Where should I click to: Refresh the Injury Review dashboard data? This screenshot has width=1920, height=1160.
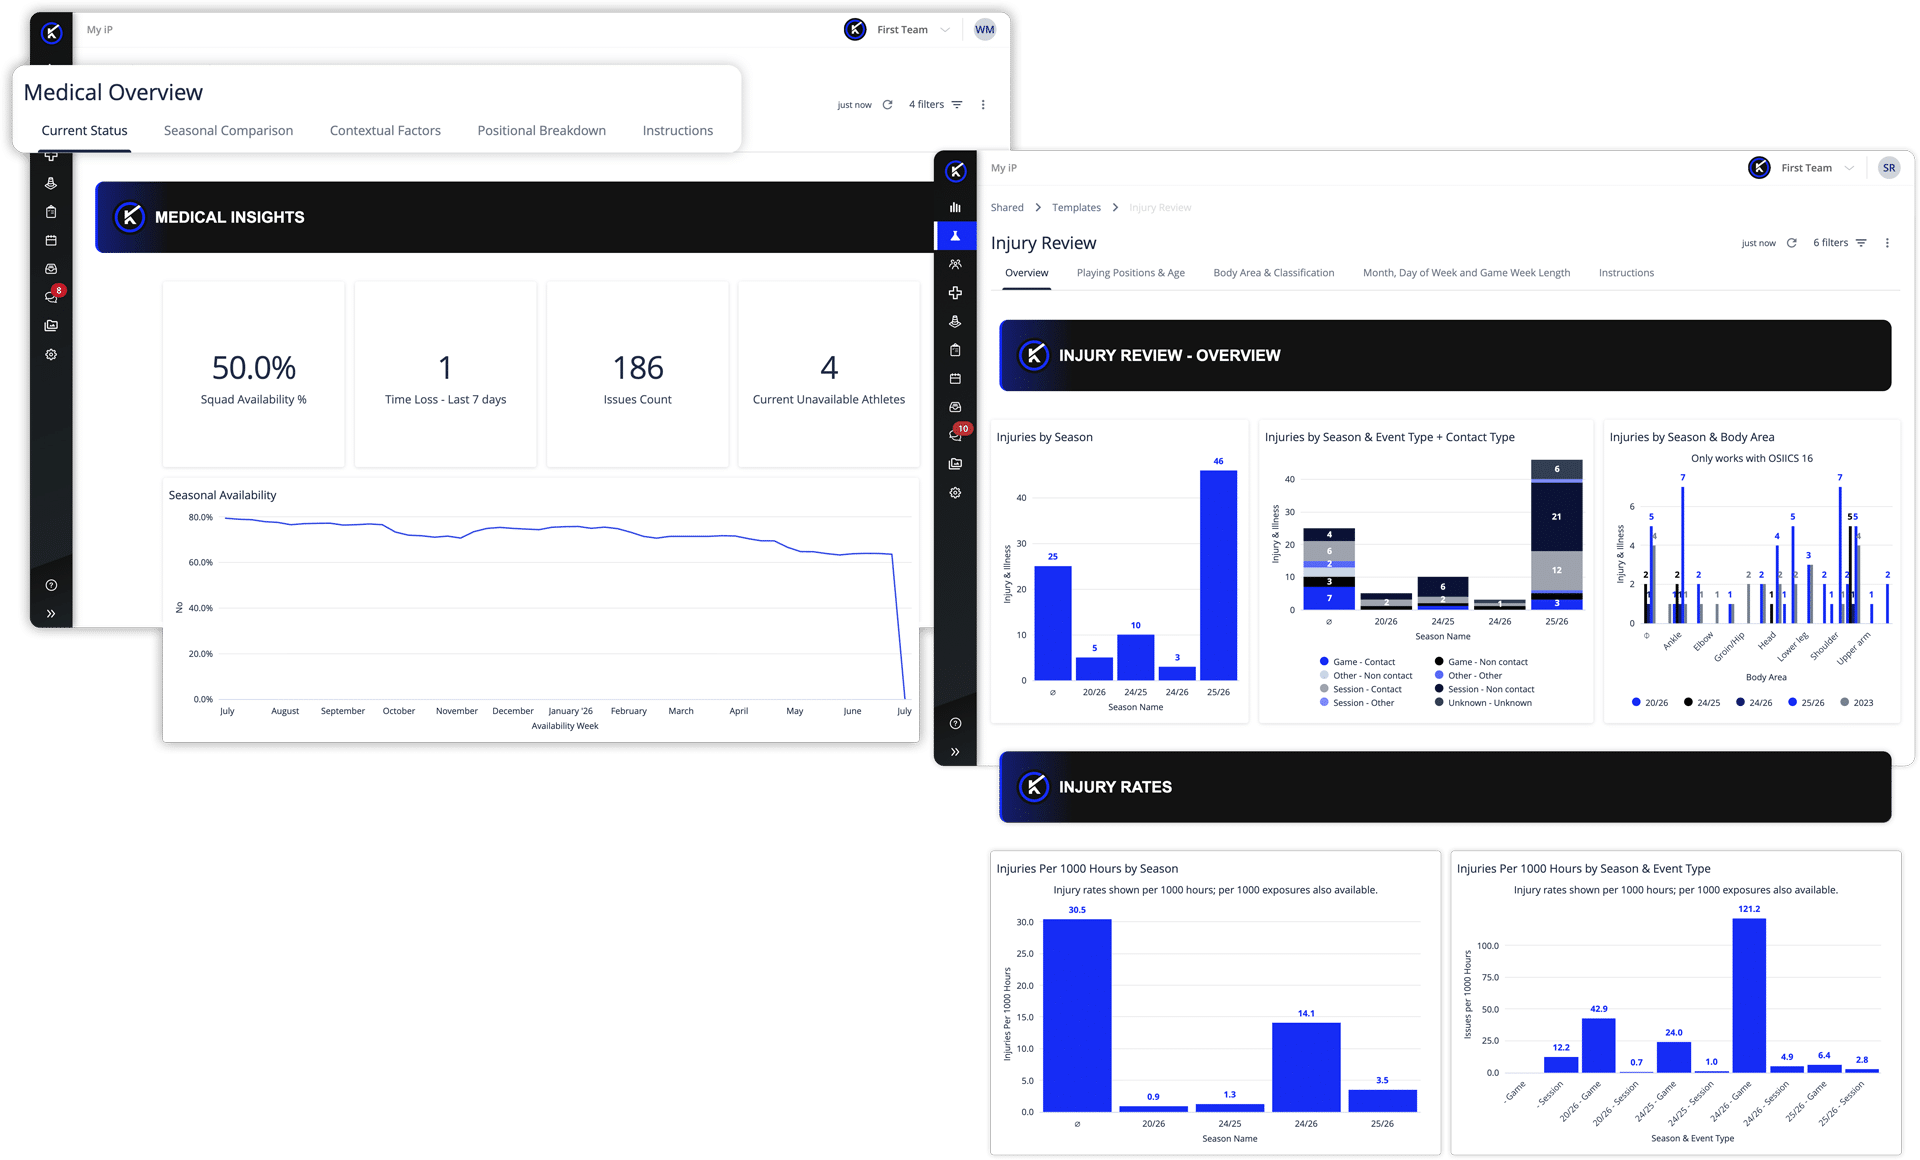click(1792, 243)
